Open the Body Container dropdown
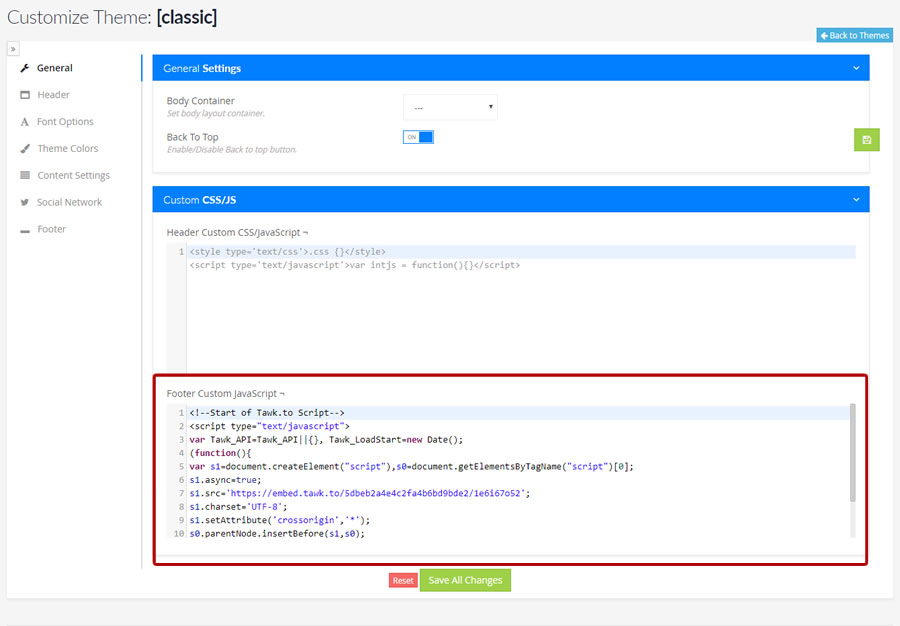This screenshot has height=626, width=900. point(450,107)
